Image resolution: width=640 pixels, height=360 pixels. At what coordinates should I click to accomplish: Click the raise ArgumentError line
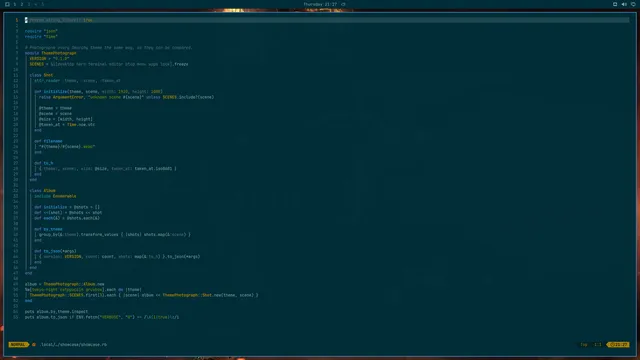(127, 97)
